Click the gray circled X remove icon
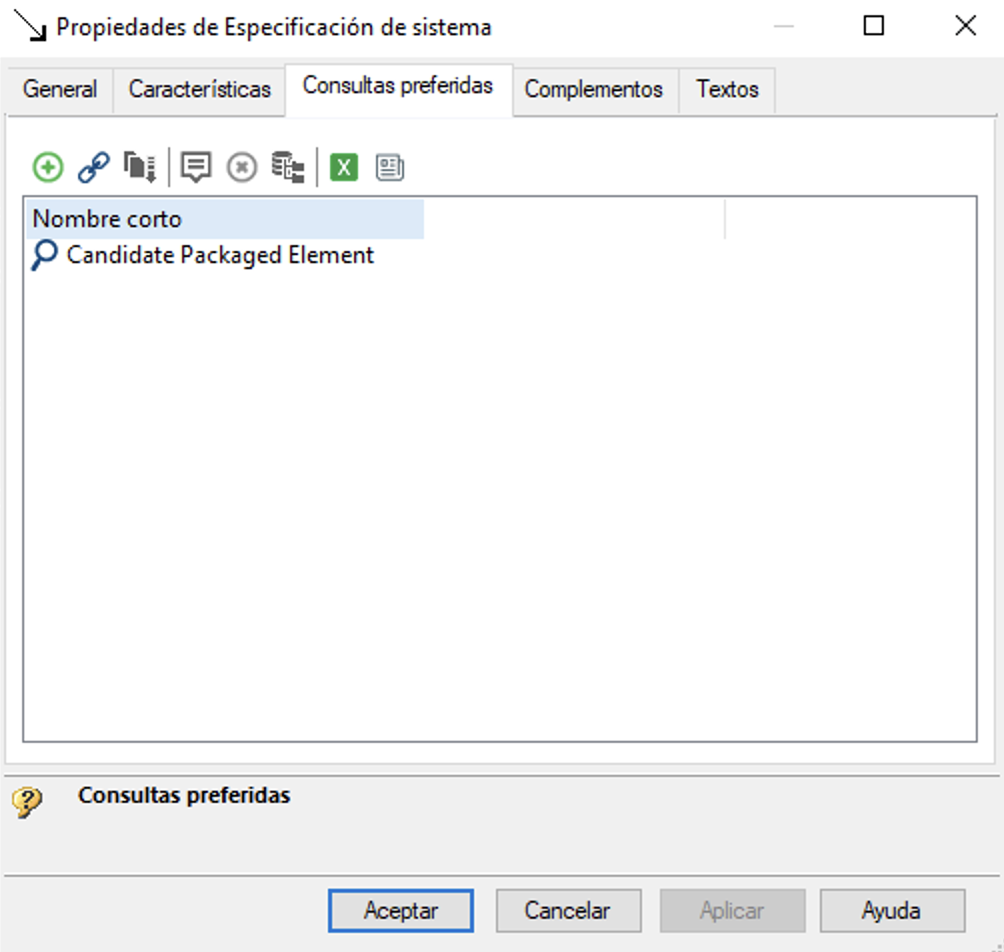Viewport: 1004px width, 952px height. (242, 168)
